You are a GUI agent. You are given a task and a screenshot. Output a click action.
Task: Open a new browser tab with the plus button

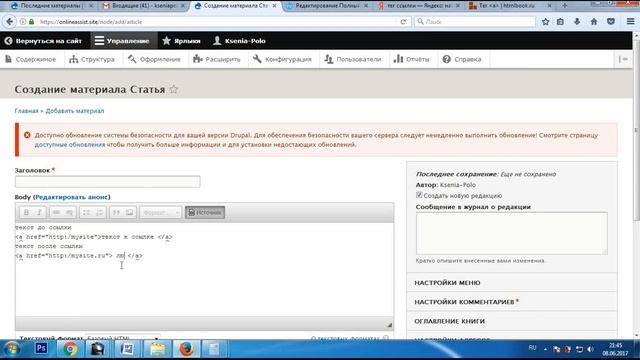pos(564,6)
